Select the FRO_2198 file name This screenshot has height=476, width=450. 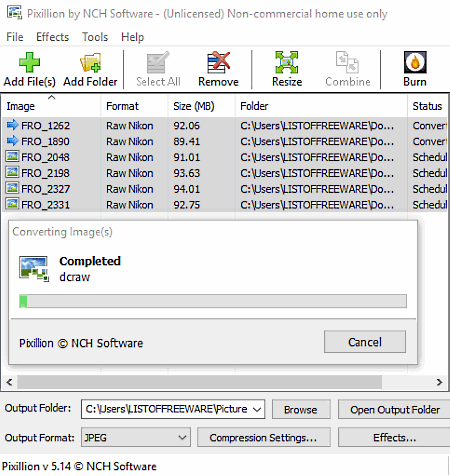(46, 173)
